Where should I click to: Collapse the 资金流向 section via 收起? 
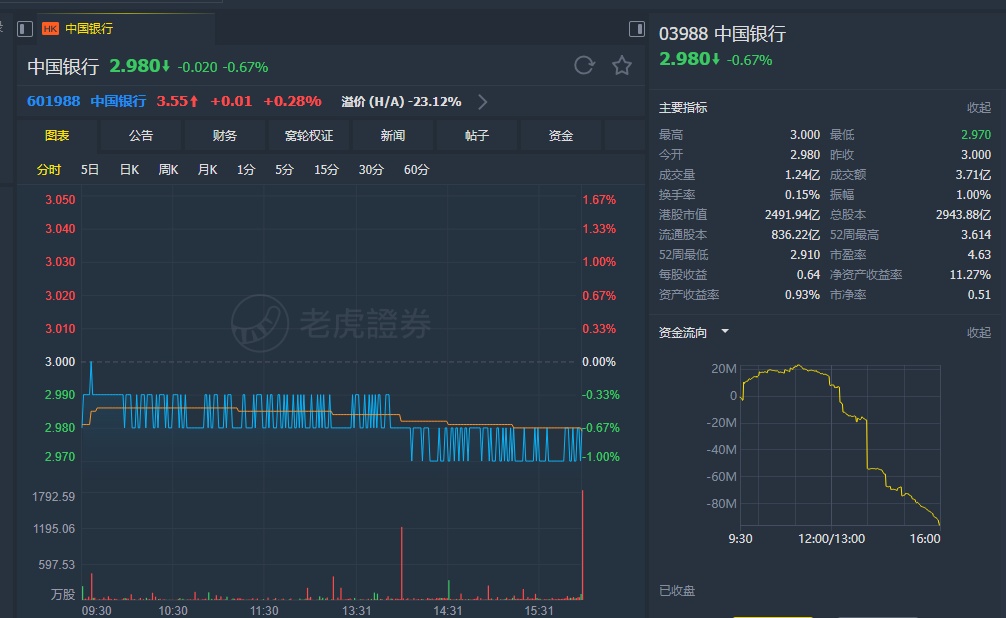click(x=978, y=332)
